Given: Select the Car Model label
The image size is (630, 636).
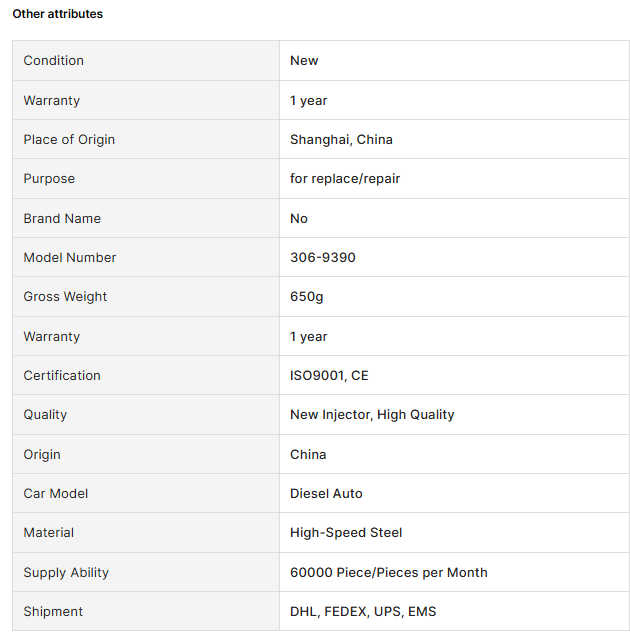Looking at the screenshot, I should tap(56, 494).
